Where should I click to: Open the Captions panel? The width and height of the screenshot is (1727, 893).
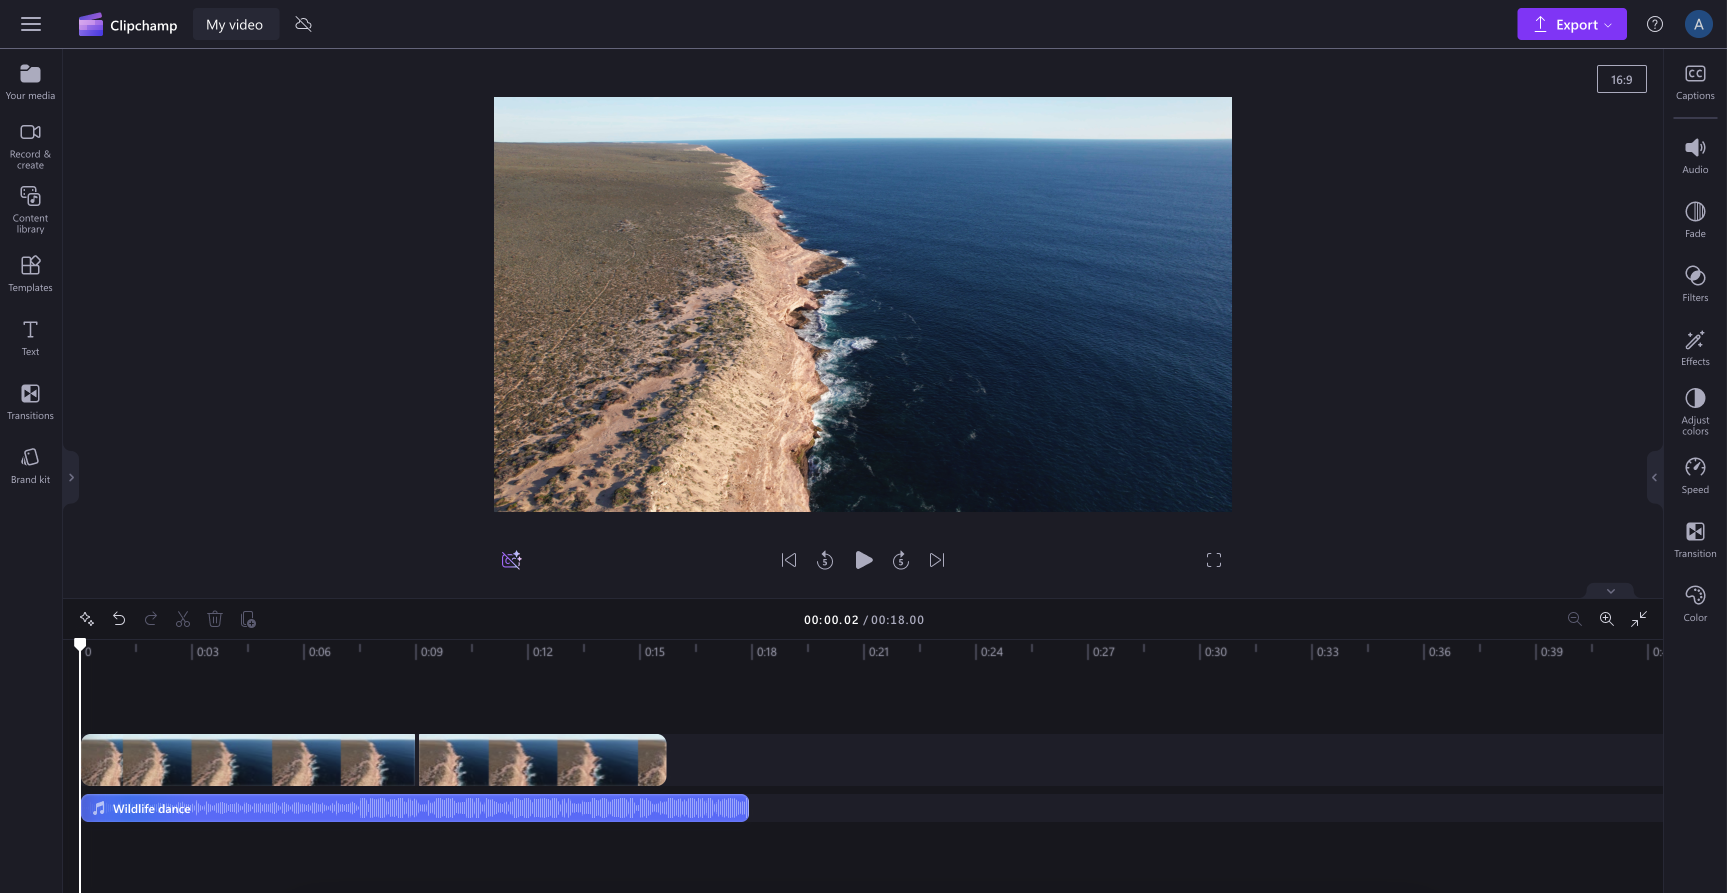[x=1695, y=82]
